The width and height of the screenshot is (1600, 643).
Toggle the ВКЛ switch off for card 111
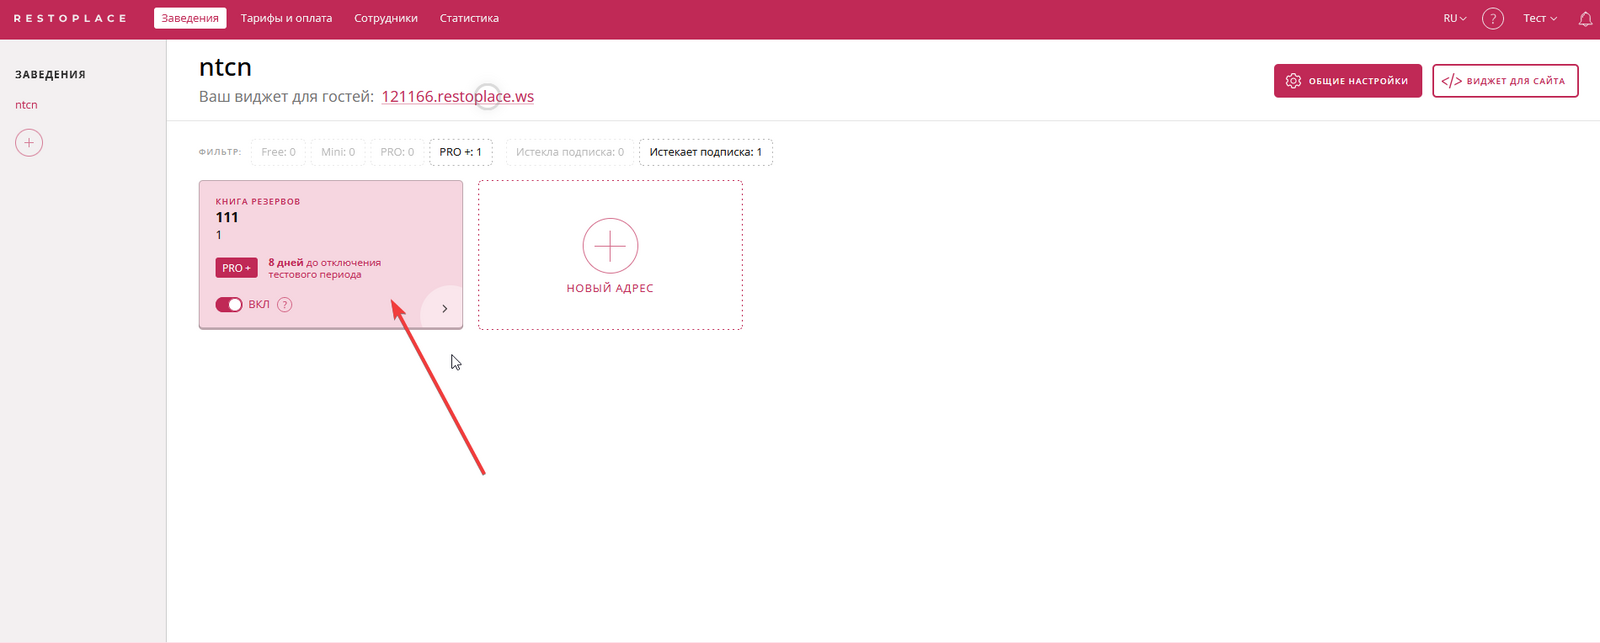pos(229,305)
